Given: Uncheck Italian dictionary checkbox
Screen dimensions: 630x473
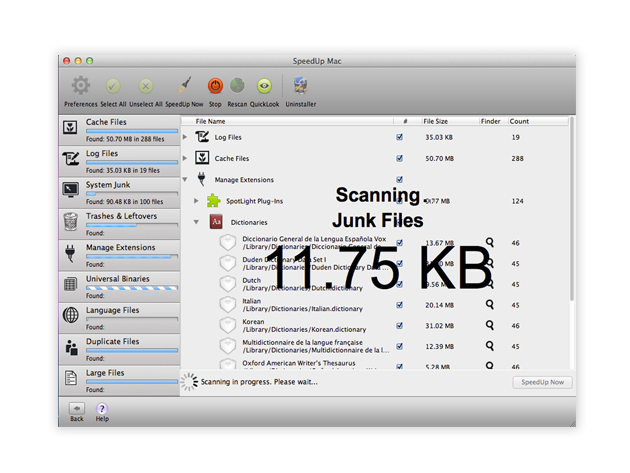Looking at the screenshot, I should click(x=399, y=305).
